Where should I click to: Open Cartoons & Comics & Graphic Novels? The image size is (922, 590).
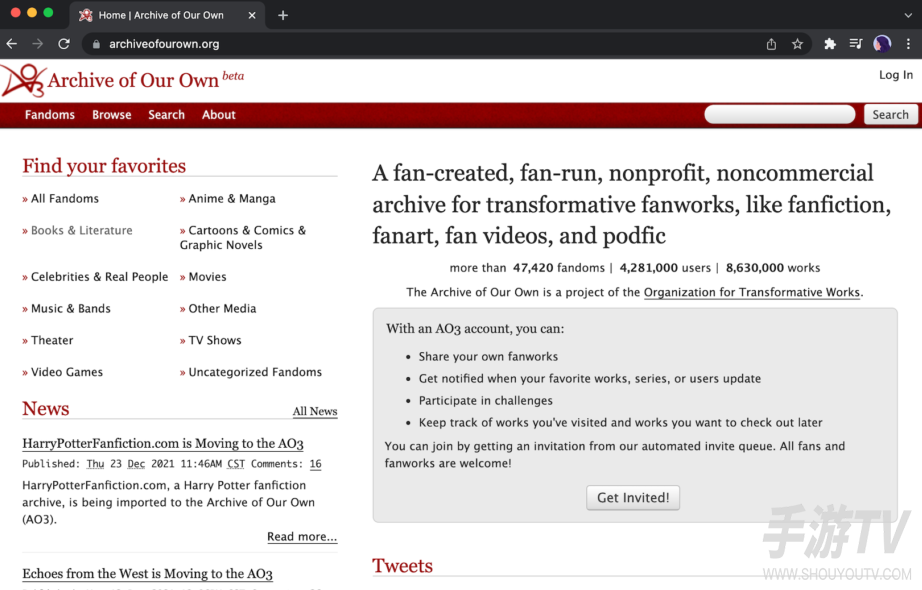(x=243, y=238)
